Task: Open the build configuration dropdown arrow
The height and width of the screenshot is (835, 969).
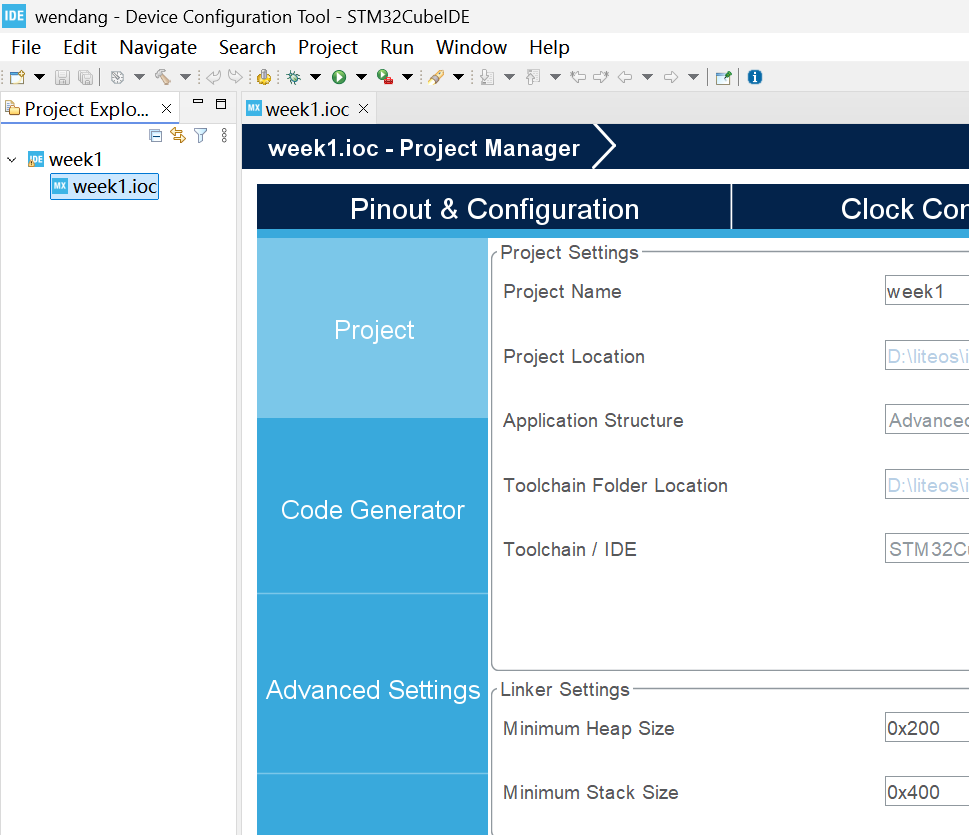Action: [140, 77]
